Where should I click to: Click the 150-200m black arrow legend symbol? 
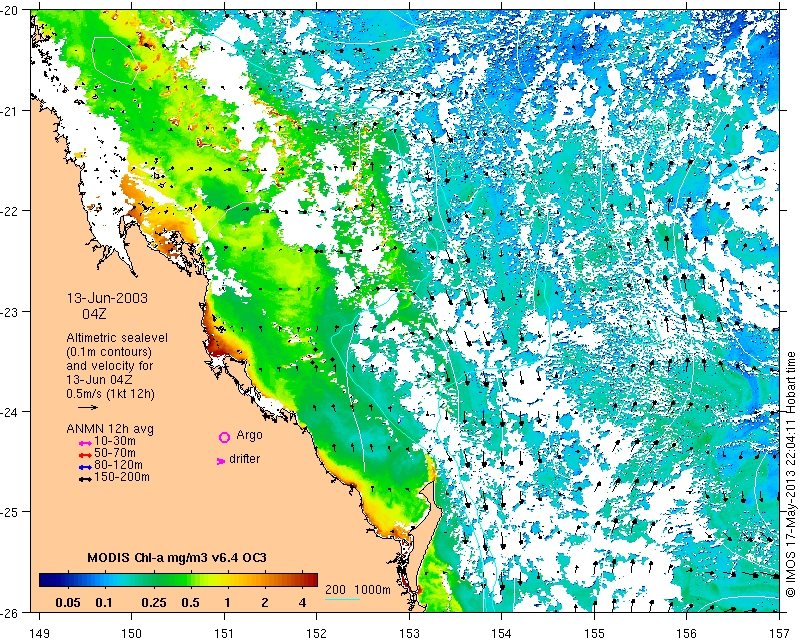pos(85,479)
